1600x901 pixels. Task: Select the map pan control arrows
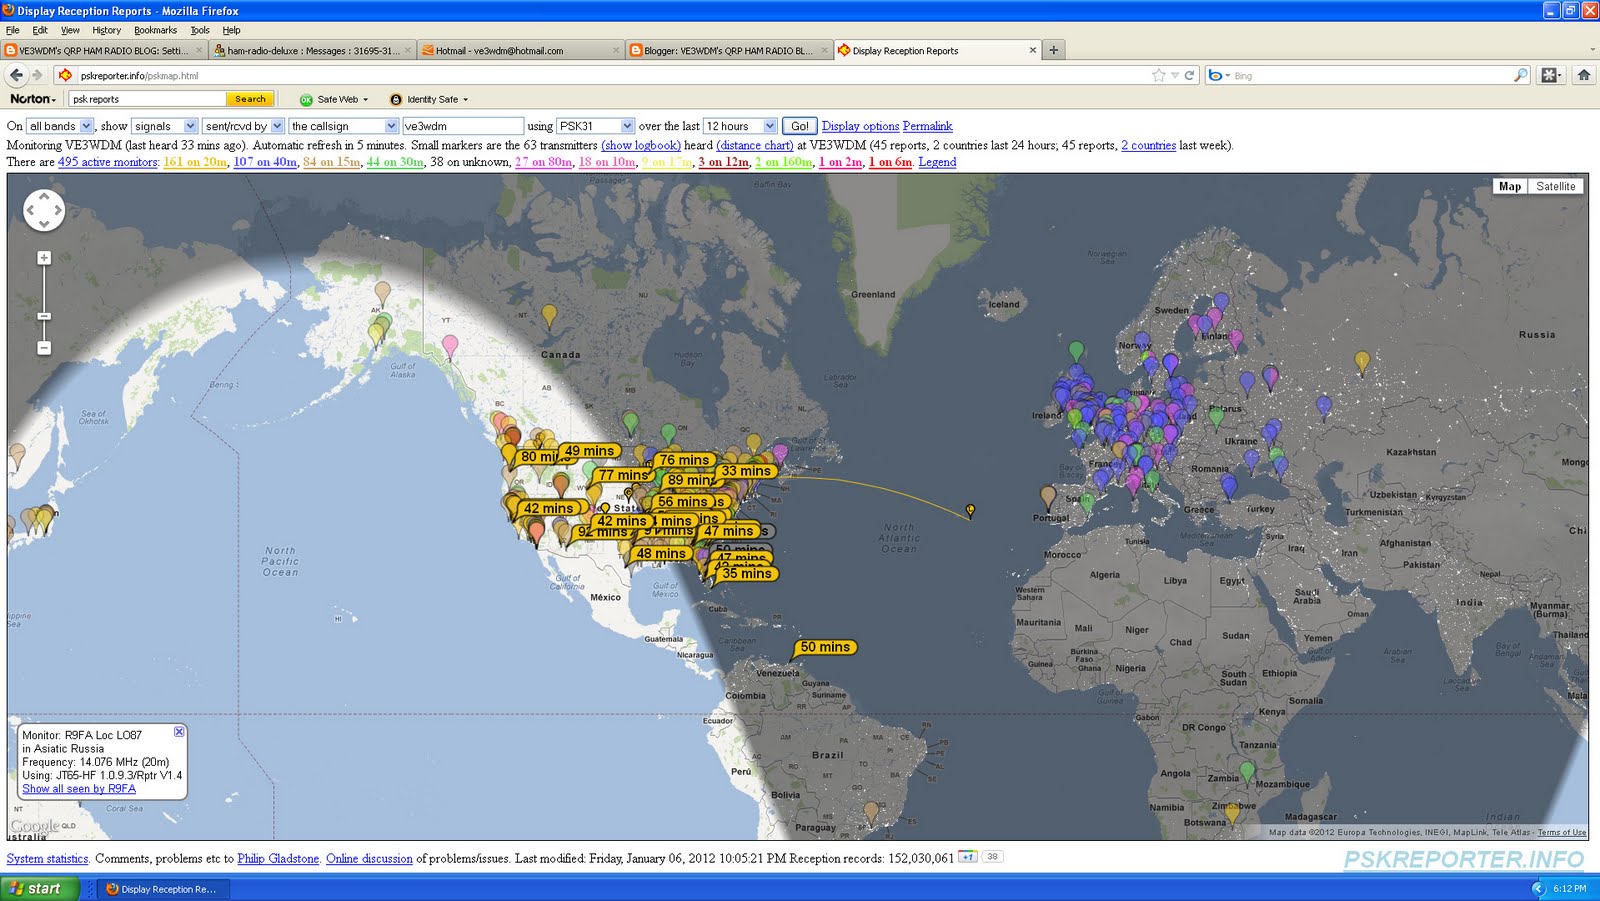pyautogui.click(x=43, y=212)
